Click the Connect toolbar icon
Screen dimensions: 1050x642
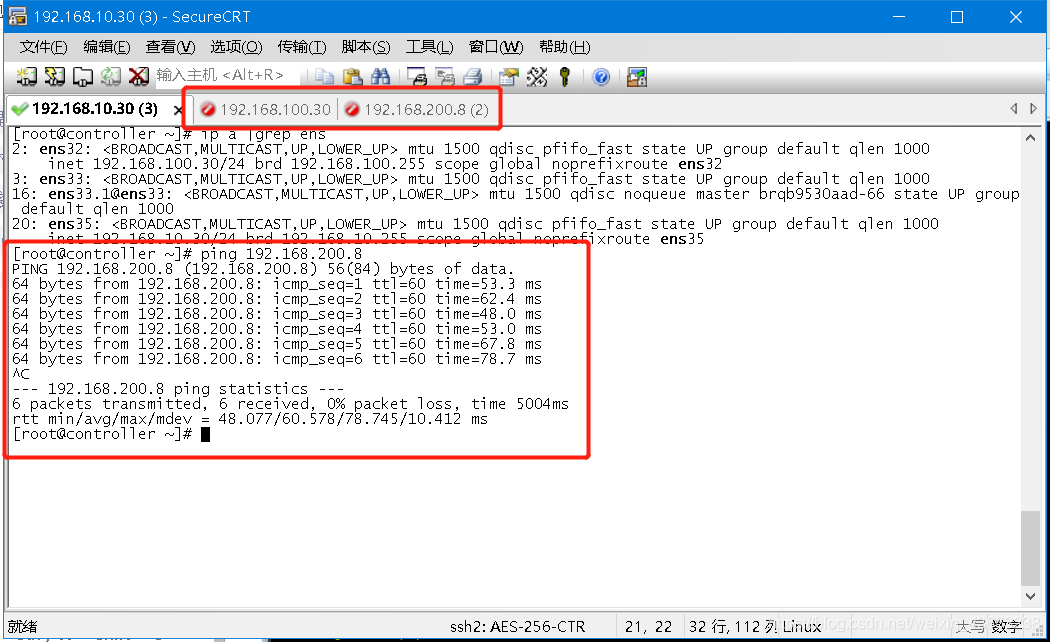(26, 77)
